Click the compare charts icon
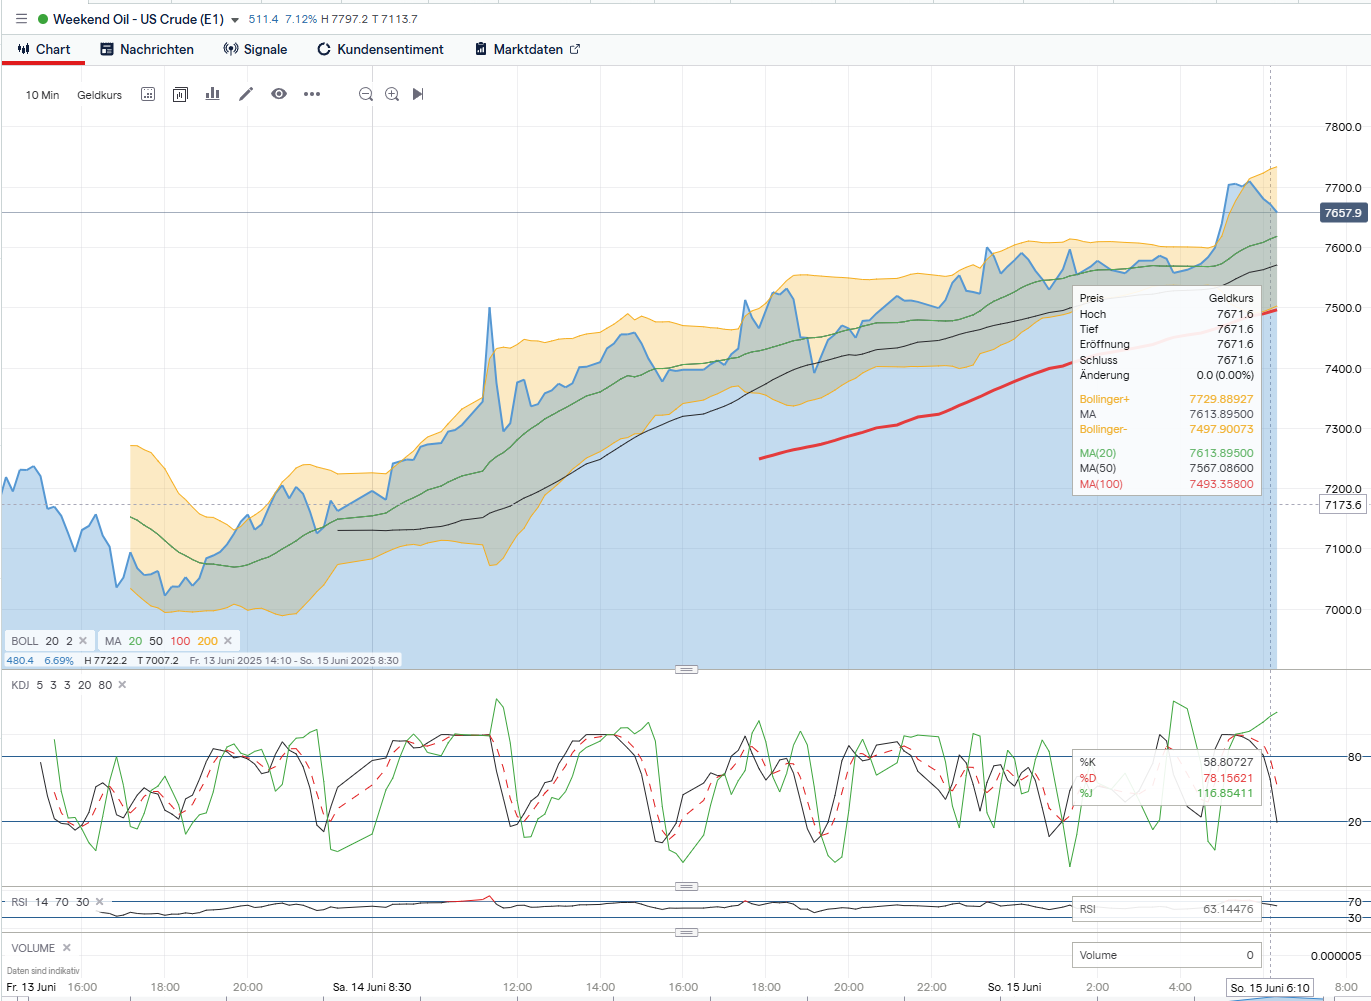 pyautogui.click(x=180, y=94)
